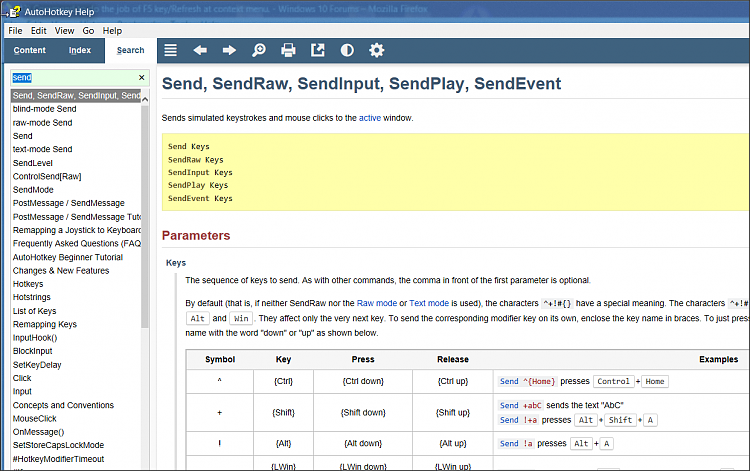
Task: Go back using the left arrow icon
Action: click(200, 50)
